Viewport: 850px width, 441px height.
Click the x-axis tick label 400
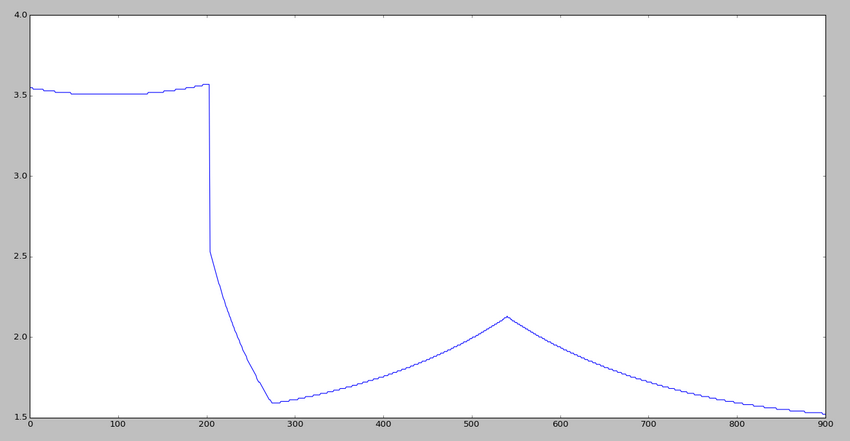point(383,426)
